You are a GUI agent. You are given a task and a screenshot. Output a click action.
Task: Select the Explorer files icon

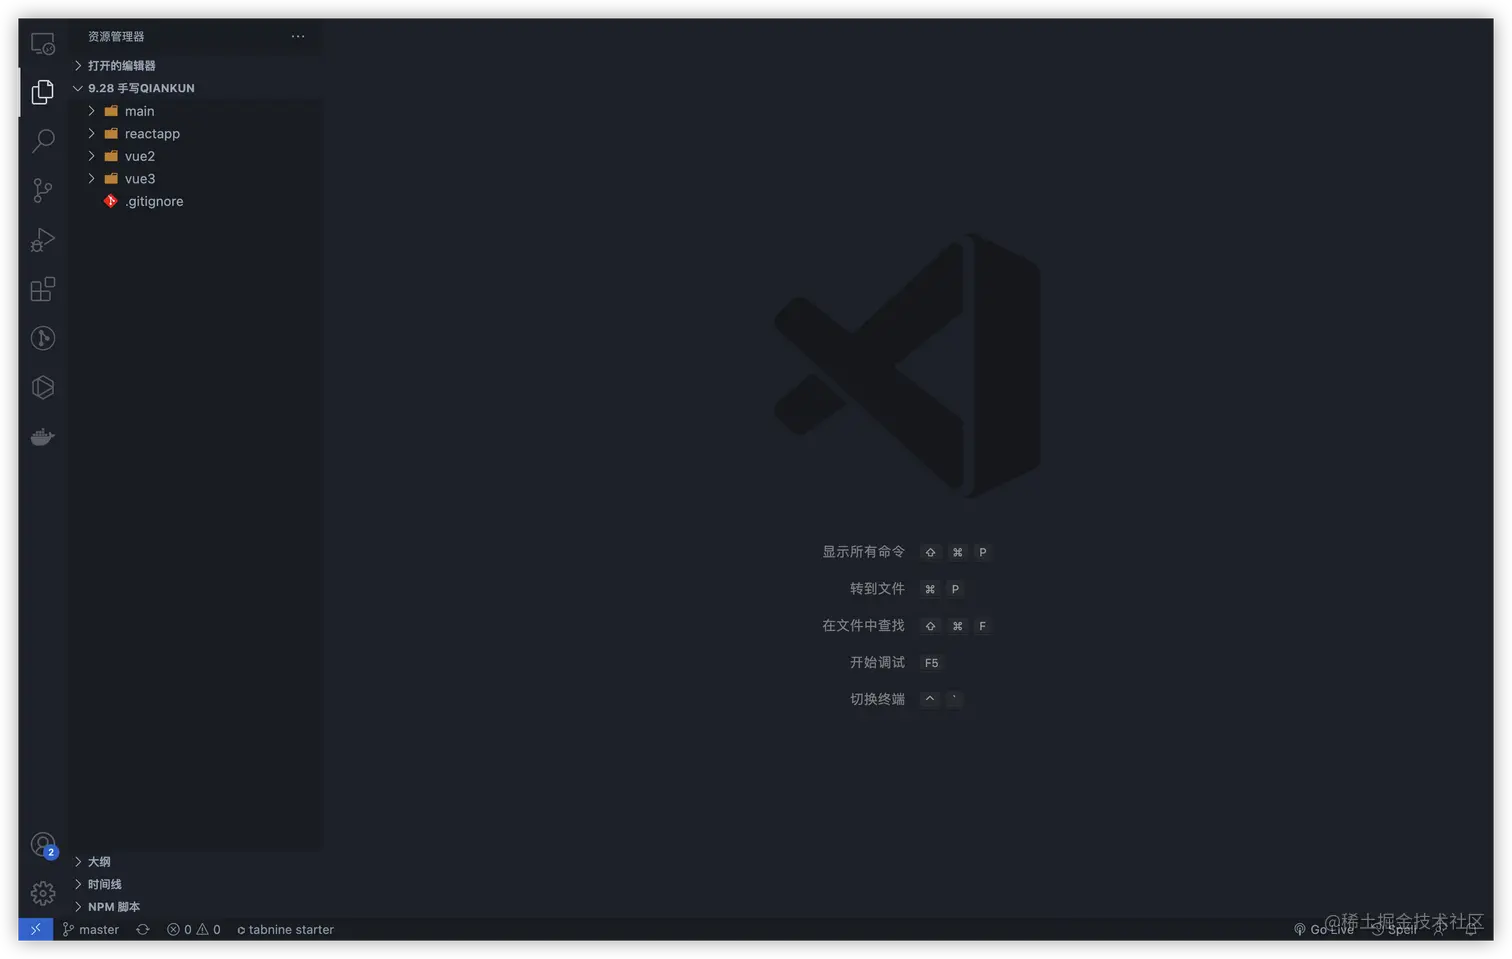tap(43, 92)
